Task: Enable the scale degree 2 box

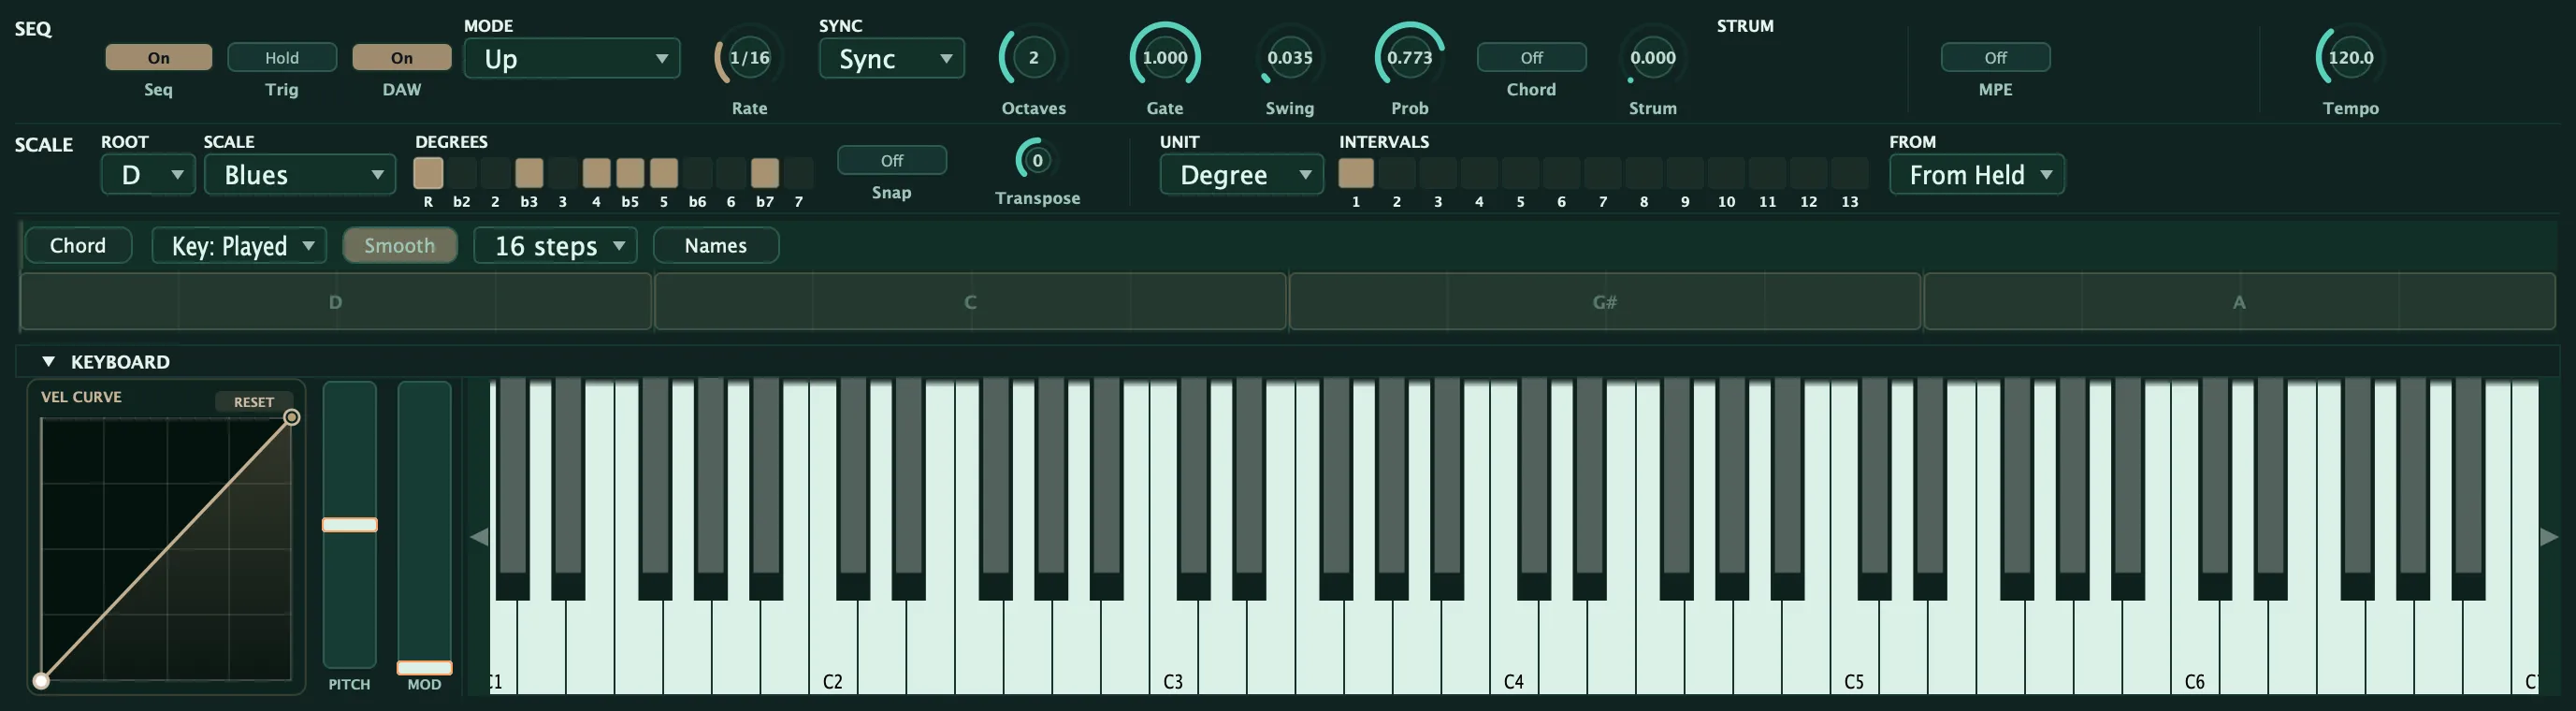Action: pos(495,173)
